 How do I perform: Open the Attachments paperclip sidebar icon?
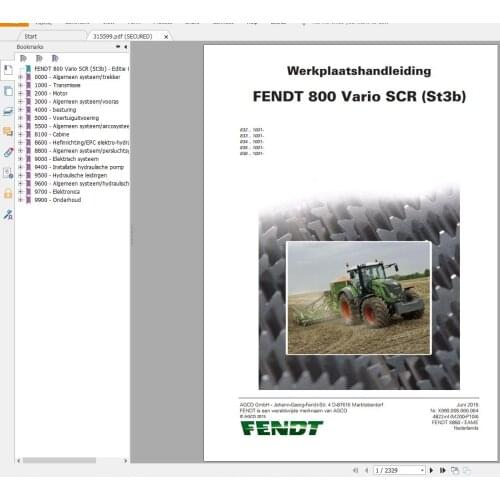point(8,152)
